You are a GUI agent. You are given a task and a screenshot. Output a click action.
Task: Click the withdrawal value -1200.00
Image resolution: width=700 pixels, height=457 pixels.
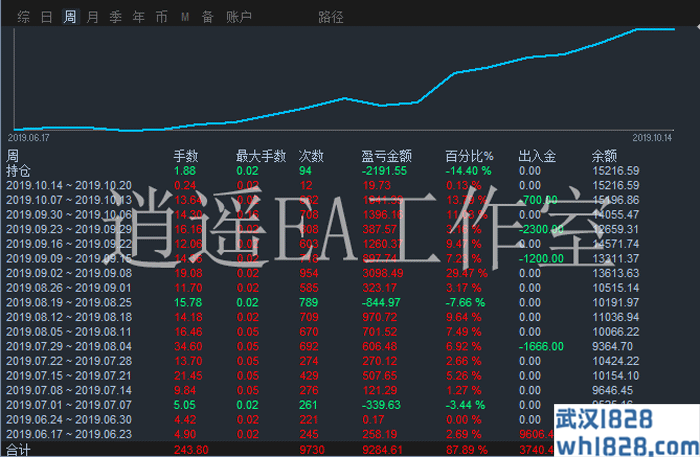541,258
